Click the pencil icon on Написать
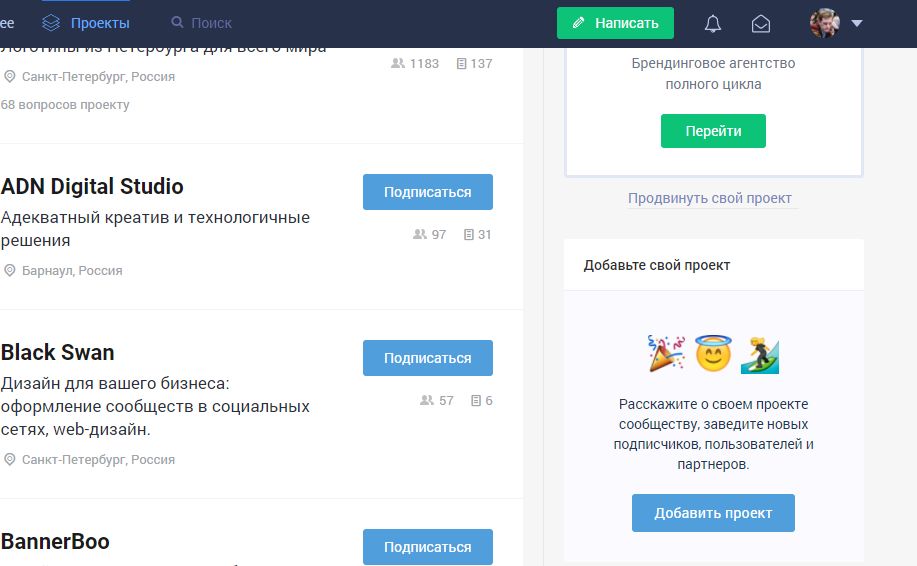Image resolution: width=917 pixels, height=566 pixels. coord(578,23)
